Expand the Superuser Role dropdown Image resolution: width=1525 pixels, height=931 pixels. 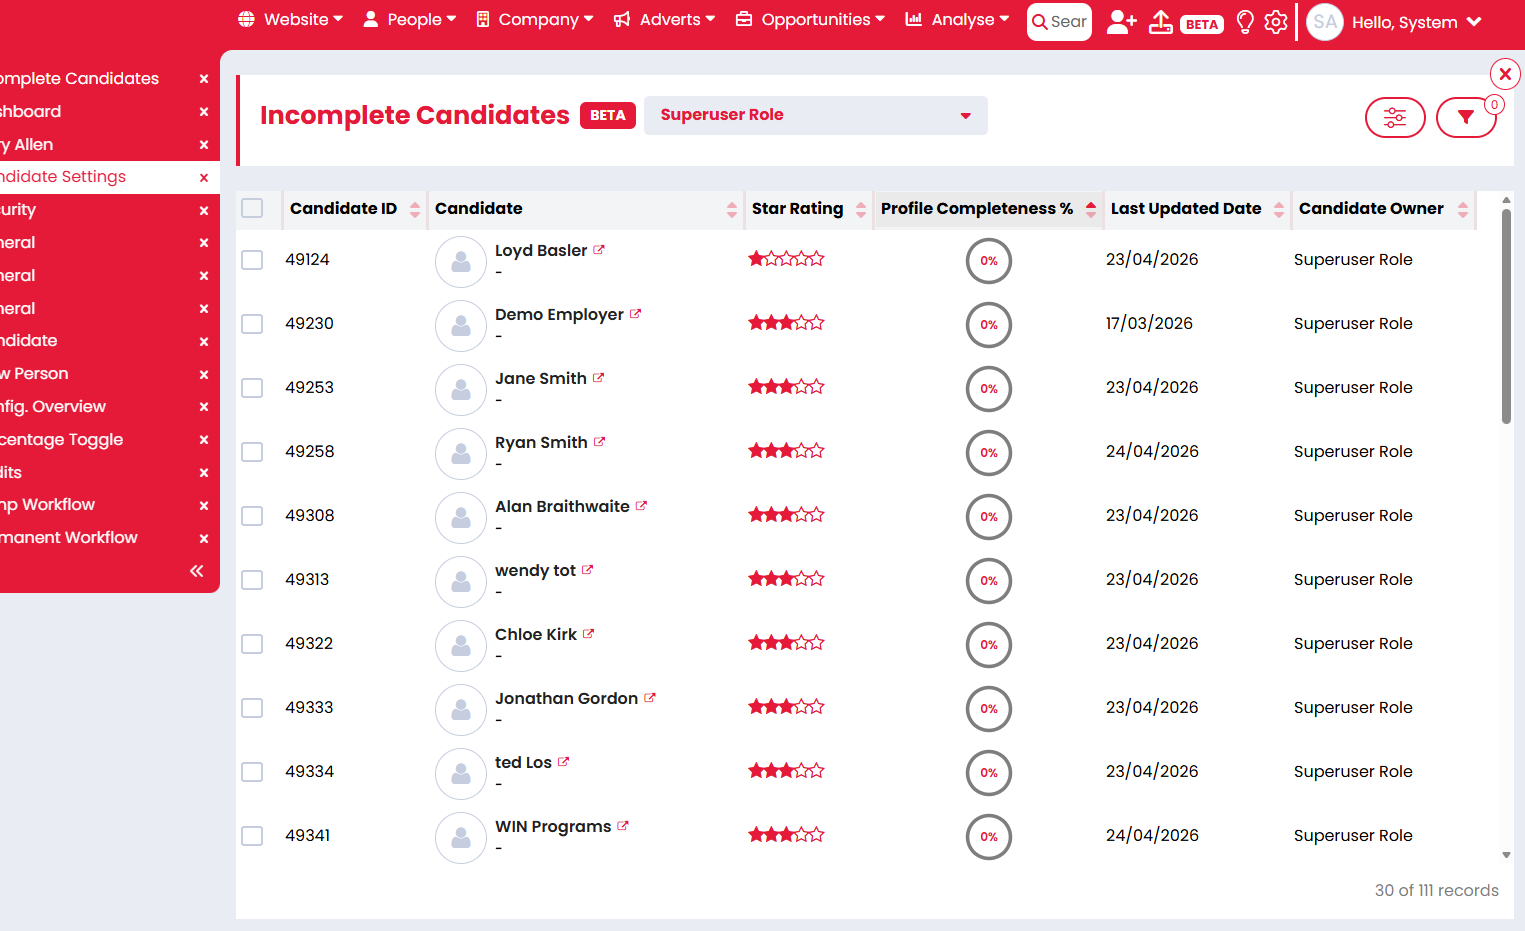[x=816, y=115]
